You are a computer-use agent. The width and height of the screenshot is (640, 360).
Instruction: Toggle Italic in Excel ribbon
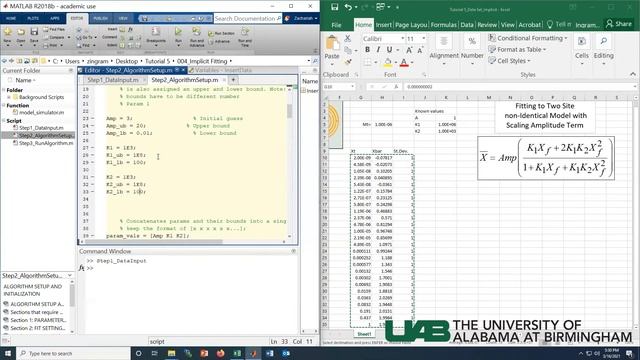(x=378, y=50)
